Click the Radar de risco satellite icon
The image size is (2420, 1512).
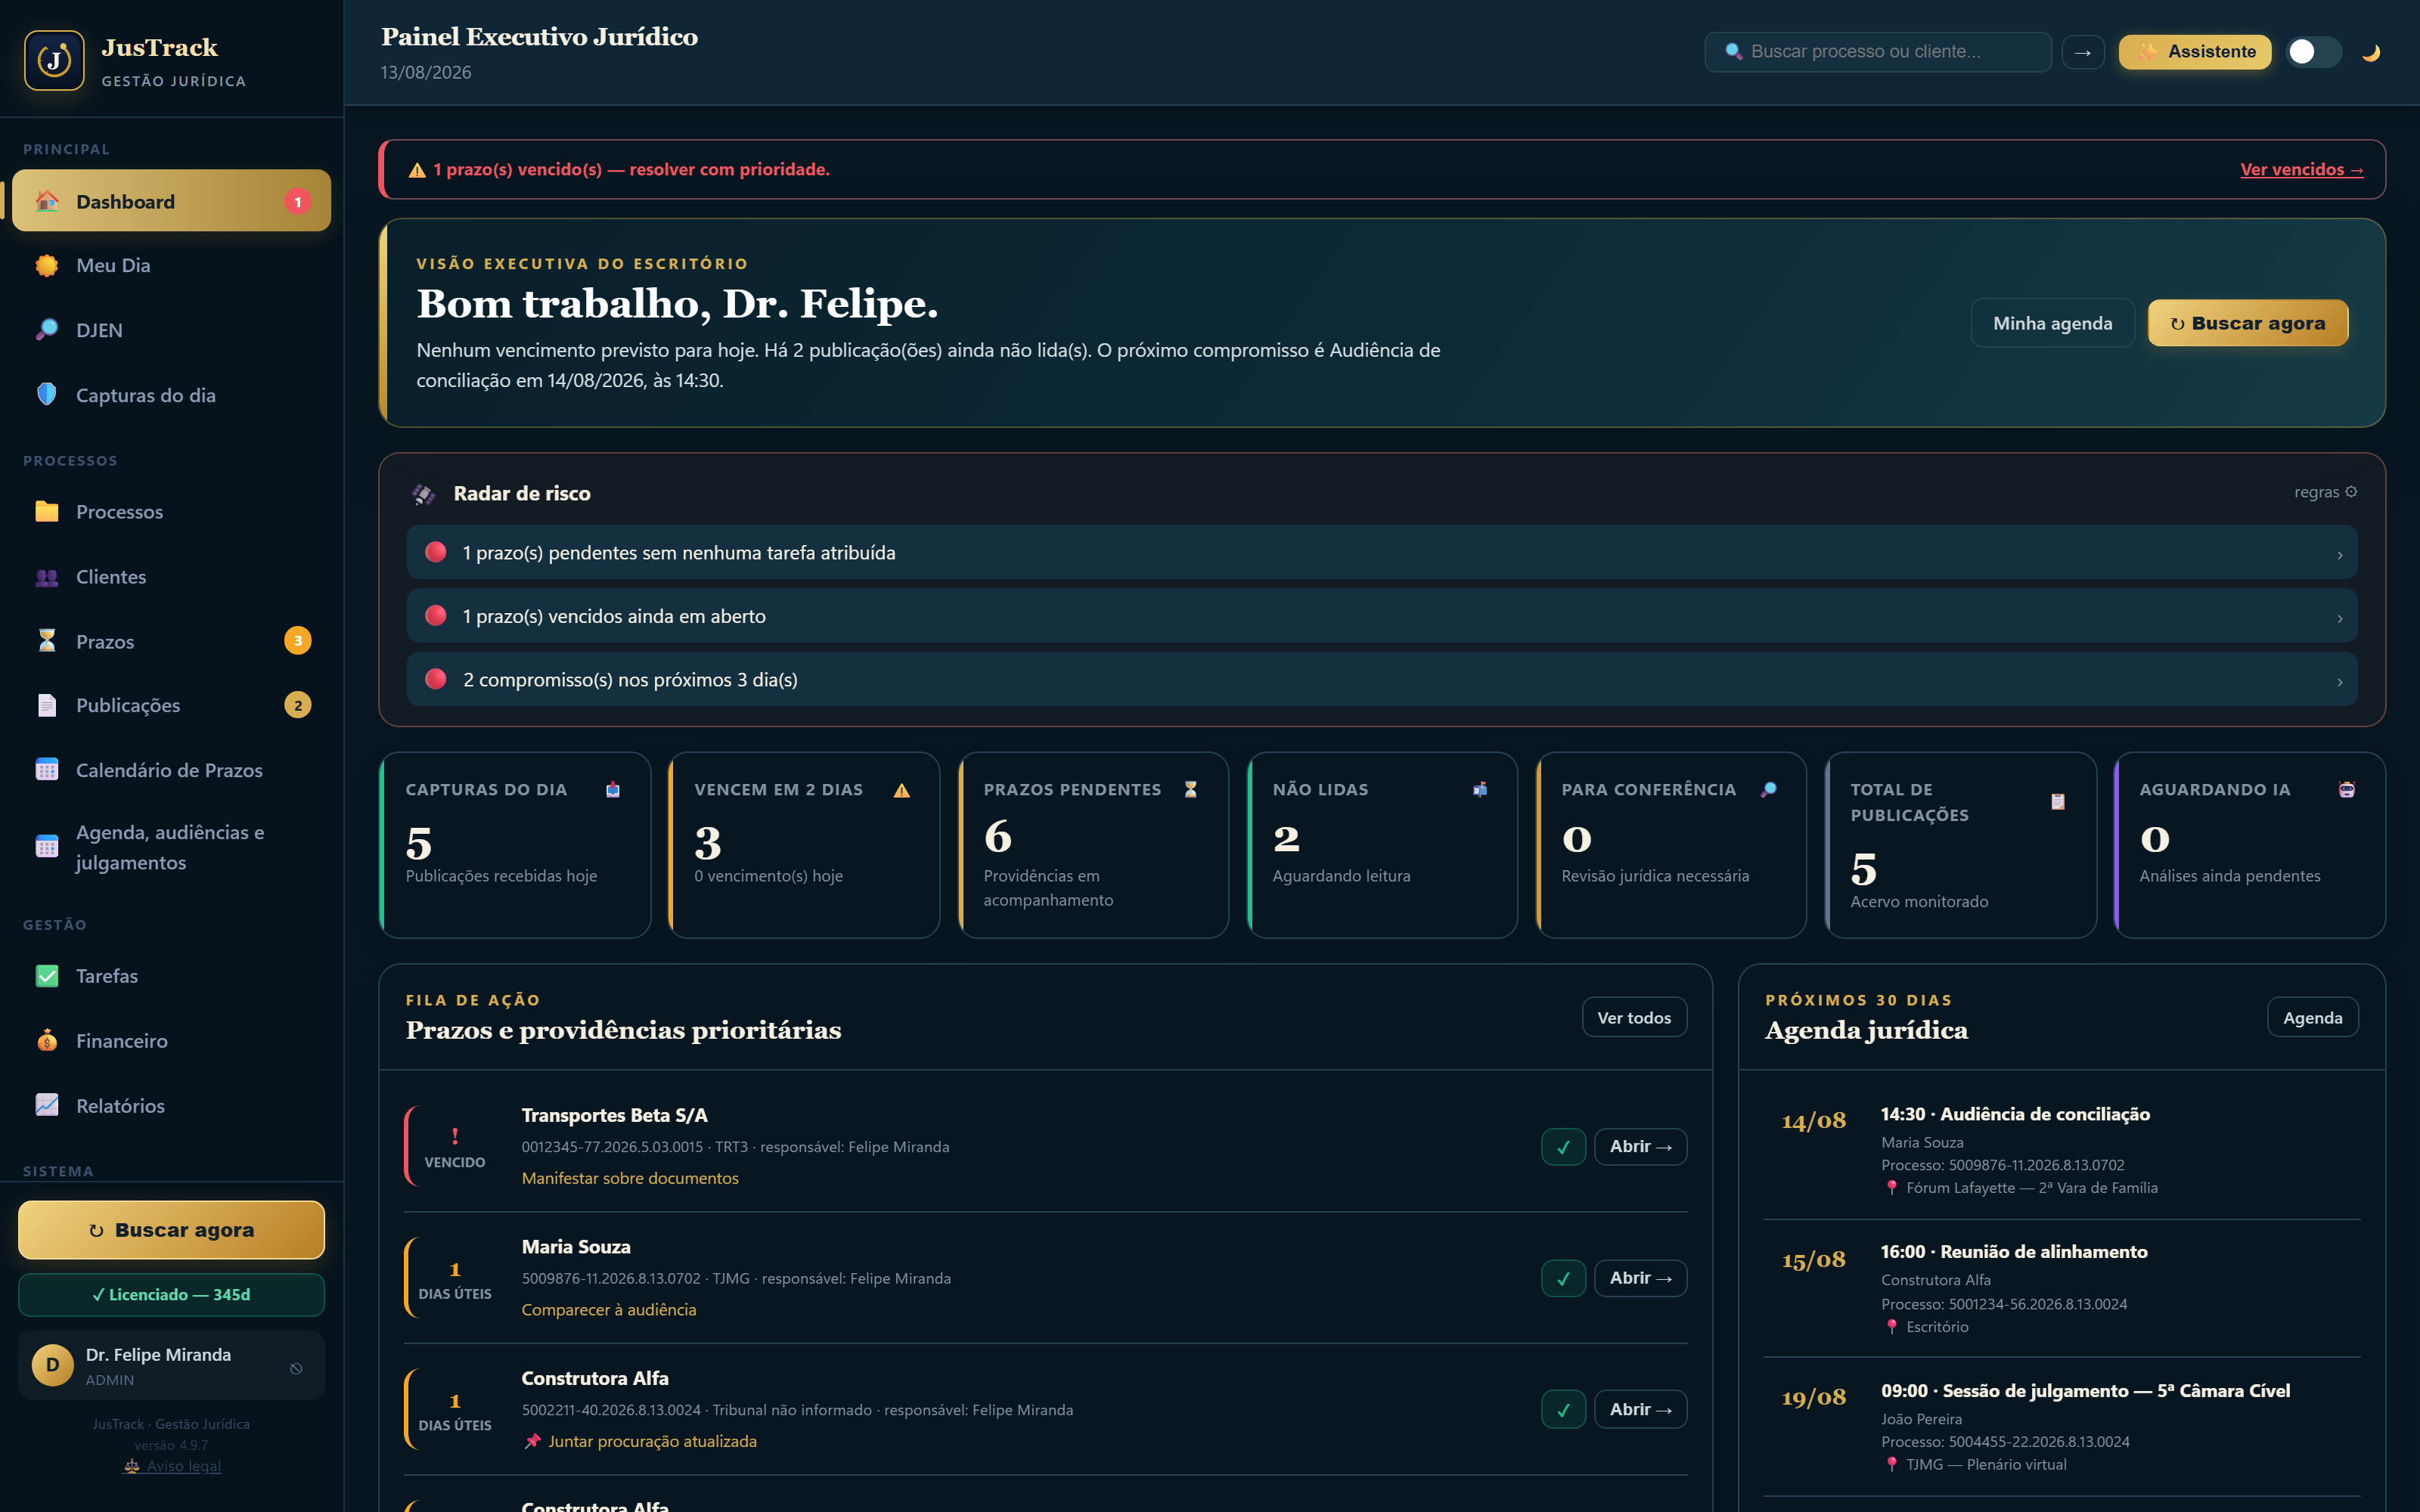[x=424, y=494]
